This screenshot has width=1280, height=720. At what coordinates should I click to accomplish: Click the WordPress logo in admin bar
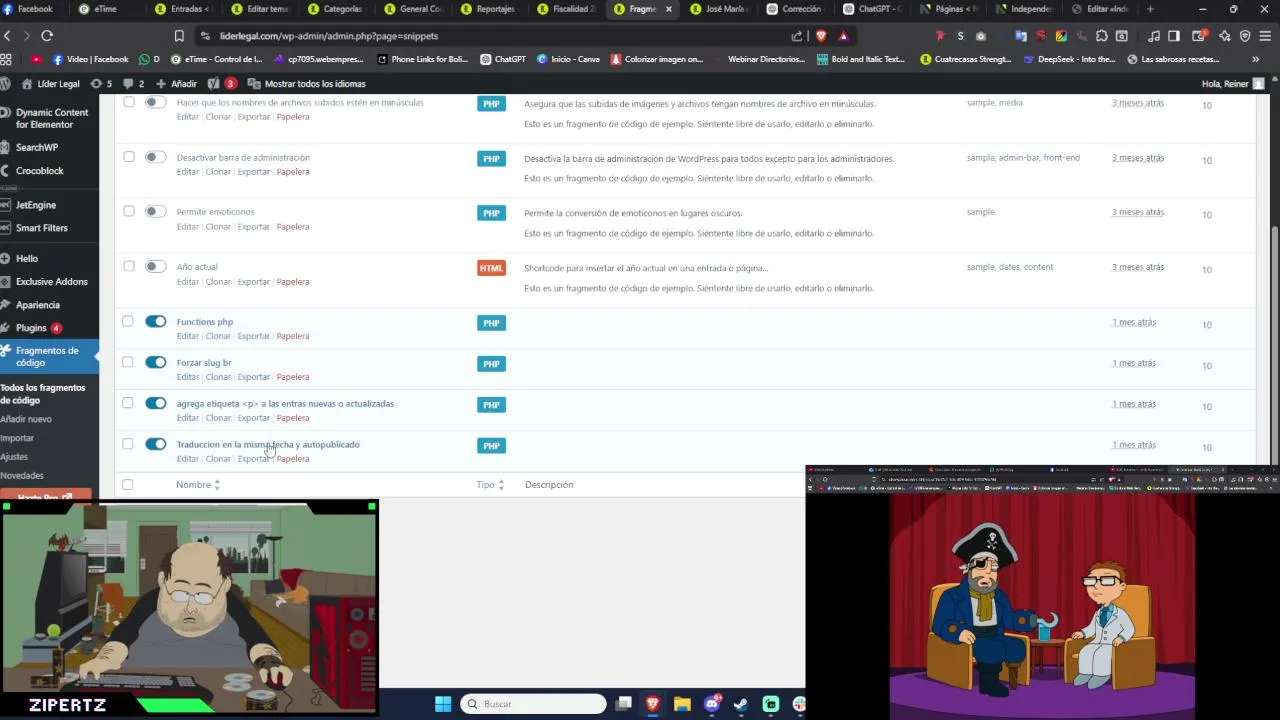5,84
